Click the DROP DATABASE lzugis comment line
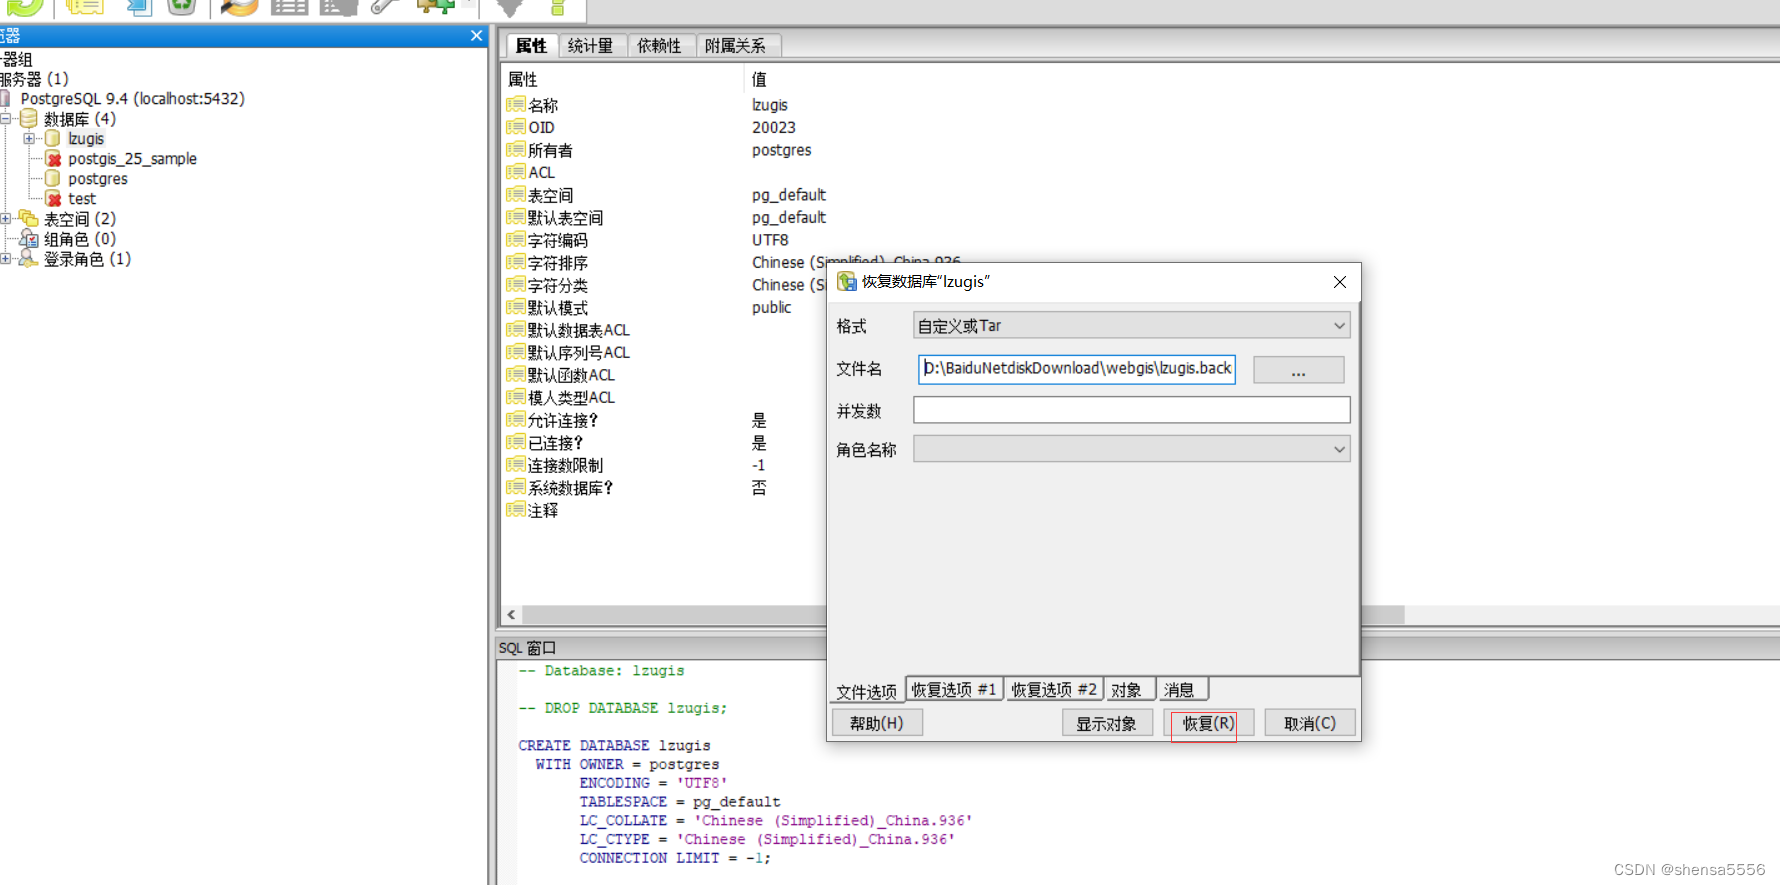The height and width of the screenshot is (885, 1780). point(622,708)
